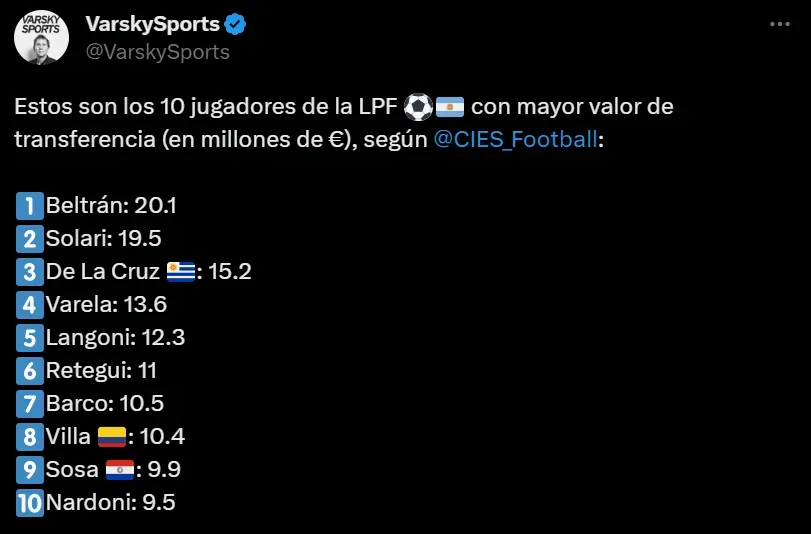811x534 pixels.
Task: Click the Paraguay flag beside Sosa
Action: 120,469
